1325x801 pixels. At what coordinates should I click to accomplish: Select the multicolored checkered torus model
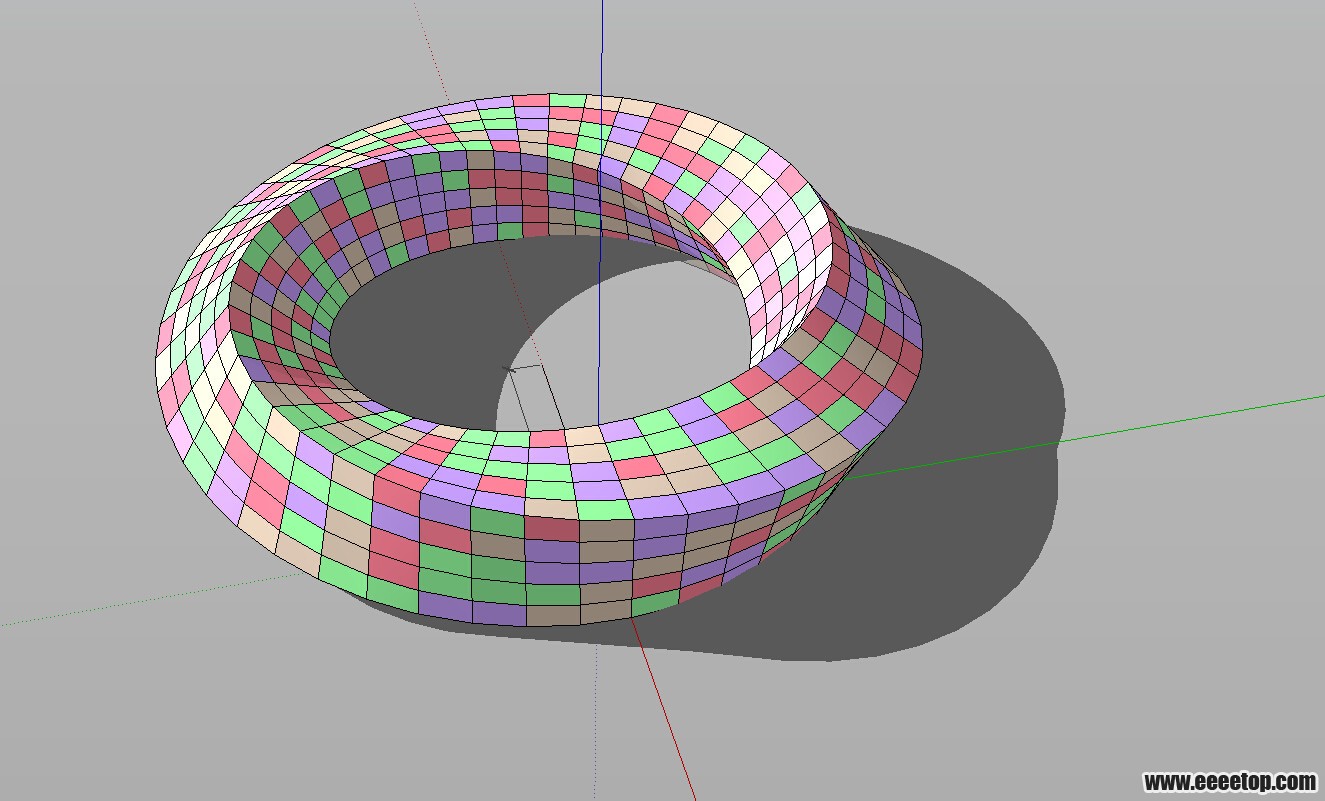pyautogui.click(x=540, y=361)
